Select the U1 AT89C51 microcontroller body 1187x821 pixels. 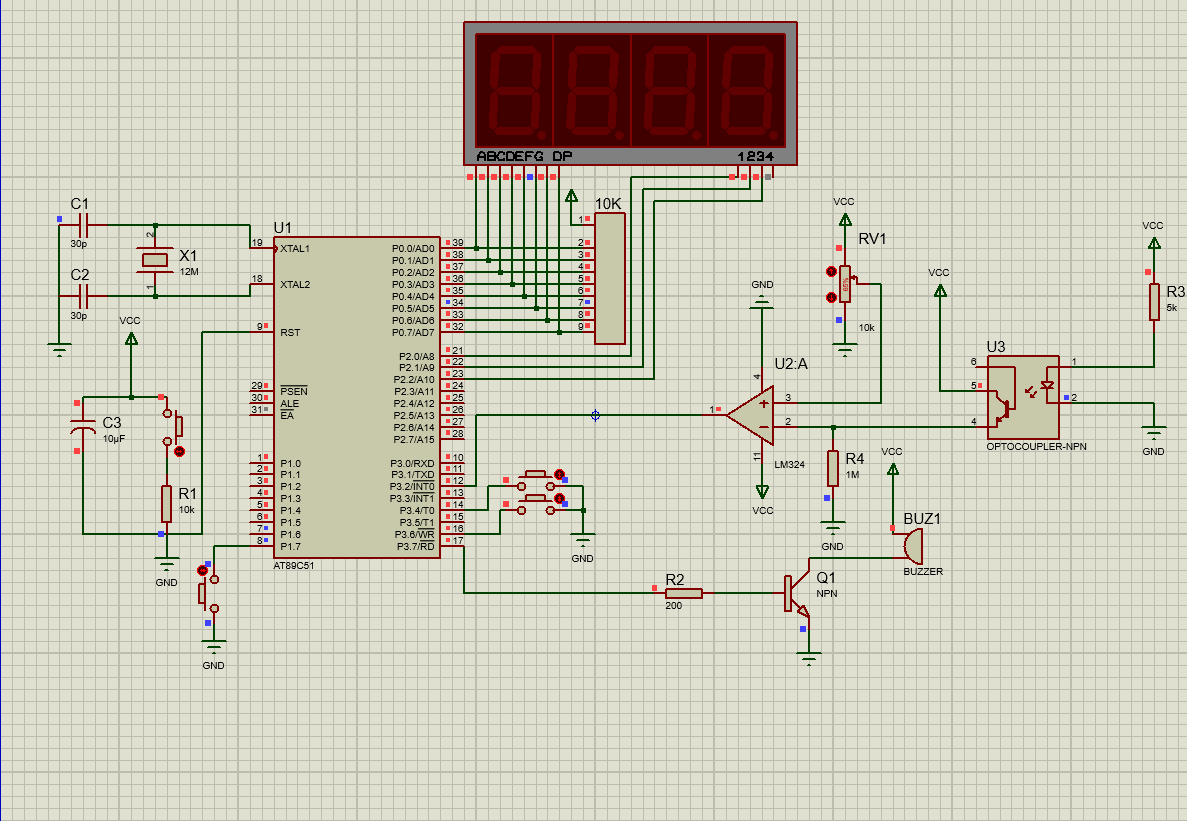tap(357, 397)
